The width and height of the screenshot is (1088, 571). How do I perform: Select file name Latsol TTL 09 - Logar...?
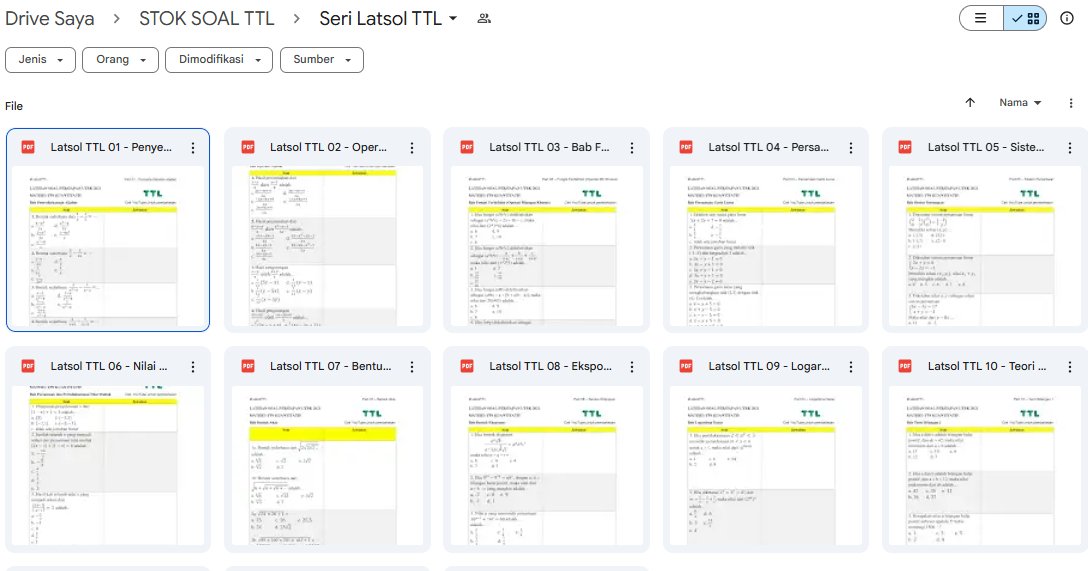(769, 366)
